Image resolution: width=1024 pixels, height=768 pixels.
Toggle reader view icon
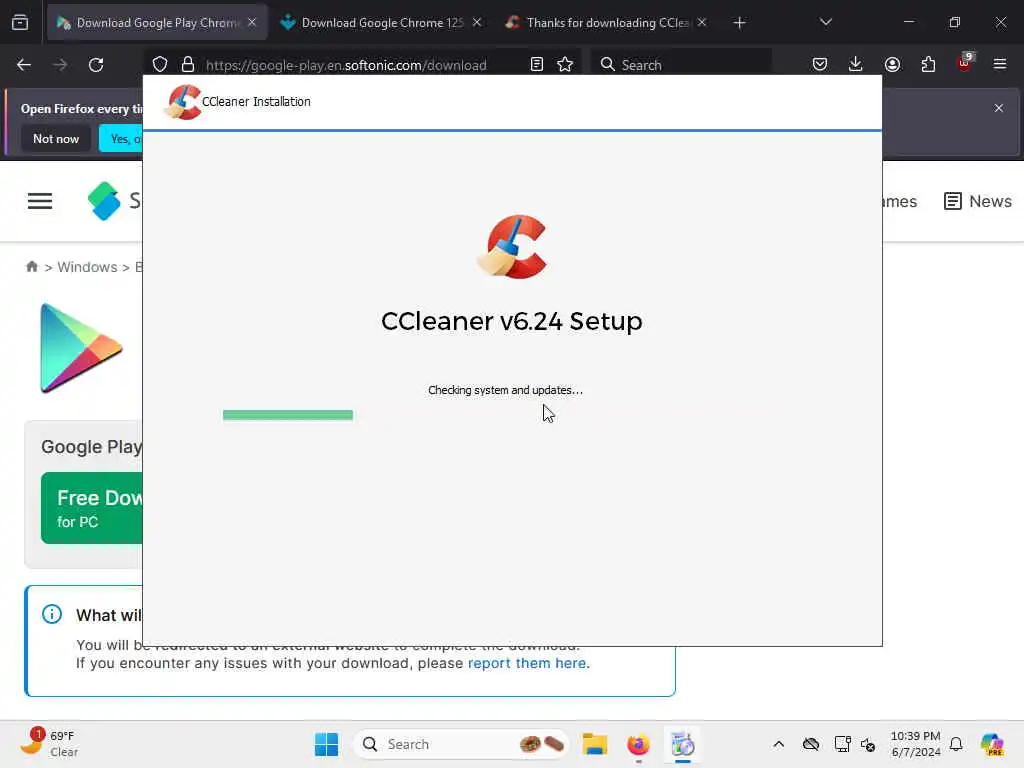[537, 65]
